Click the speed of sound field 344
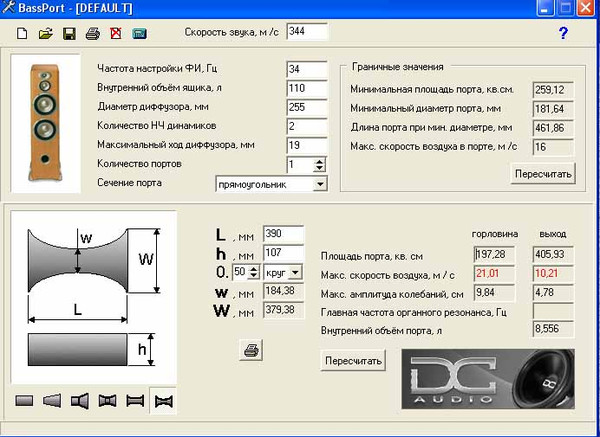This screenshot has height=437, width=600. click(x=307, y=31)
